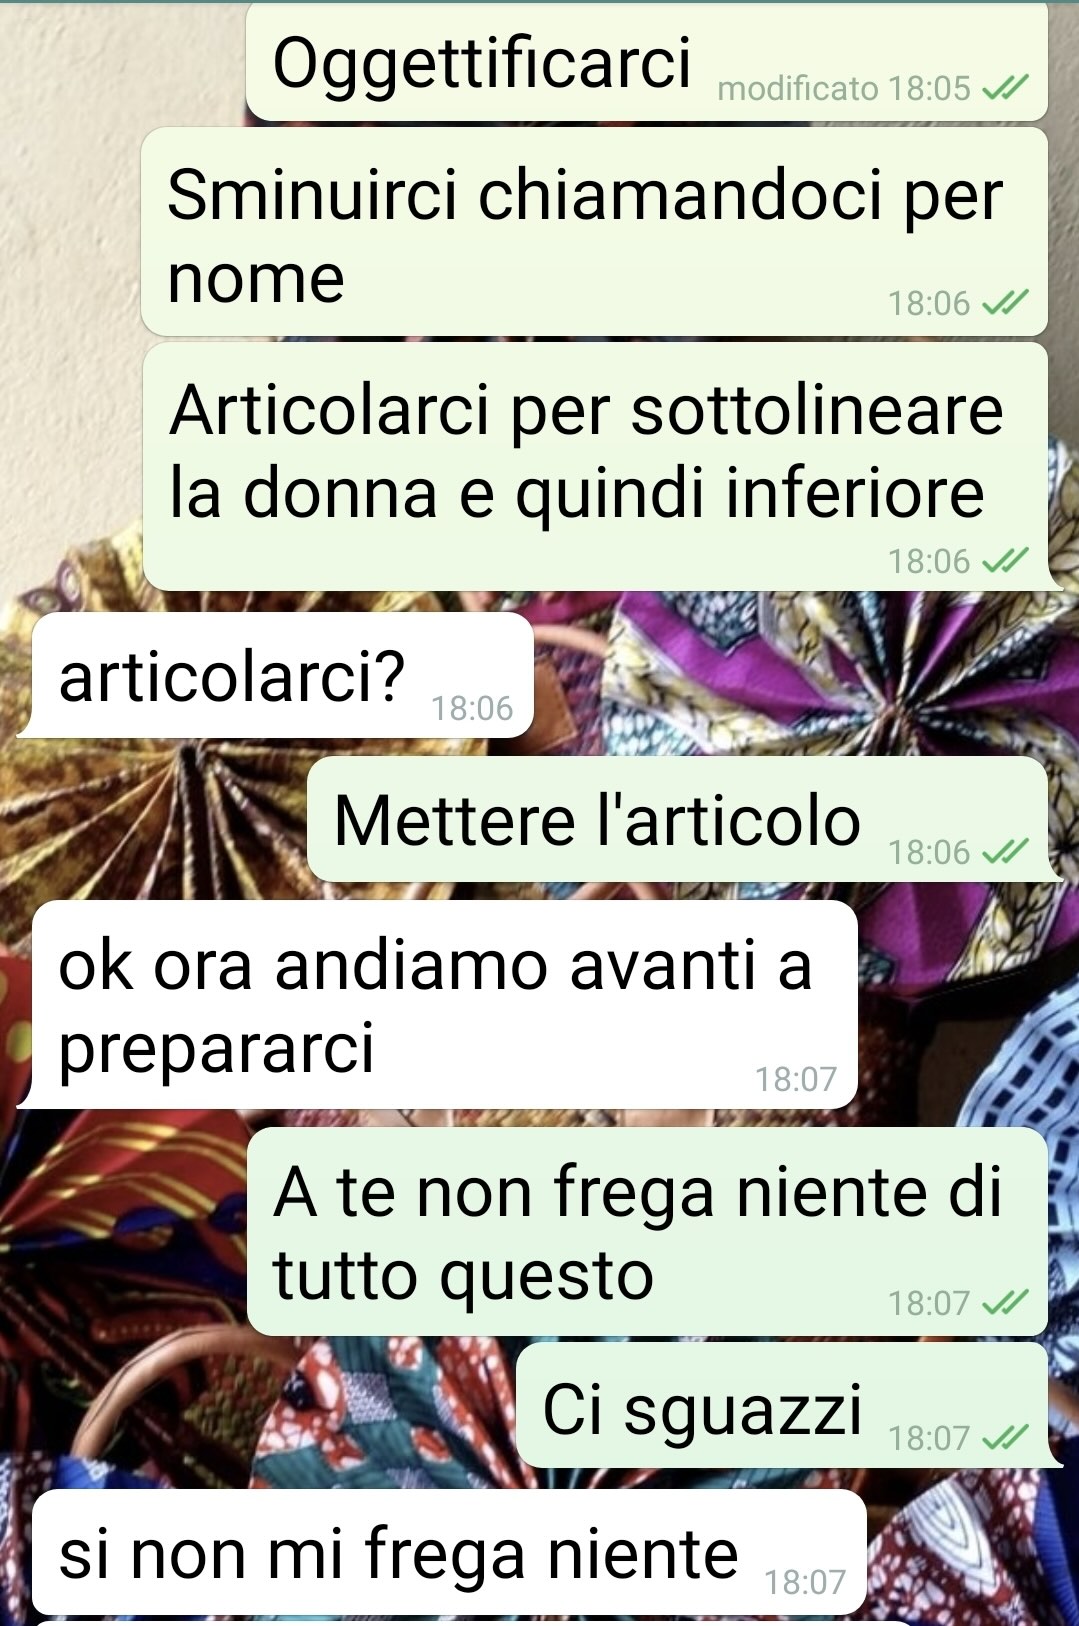Screen dimensions: 1079x1626
Task: Tap the 18:07 timestamp on 'ok ora andiamo avanti'
Action: (796, 1079)
